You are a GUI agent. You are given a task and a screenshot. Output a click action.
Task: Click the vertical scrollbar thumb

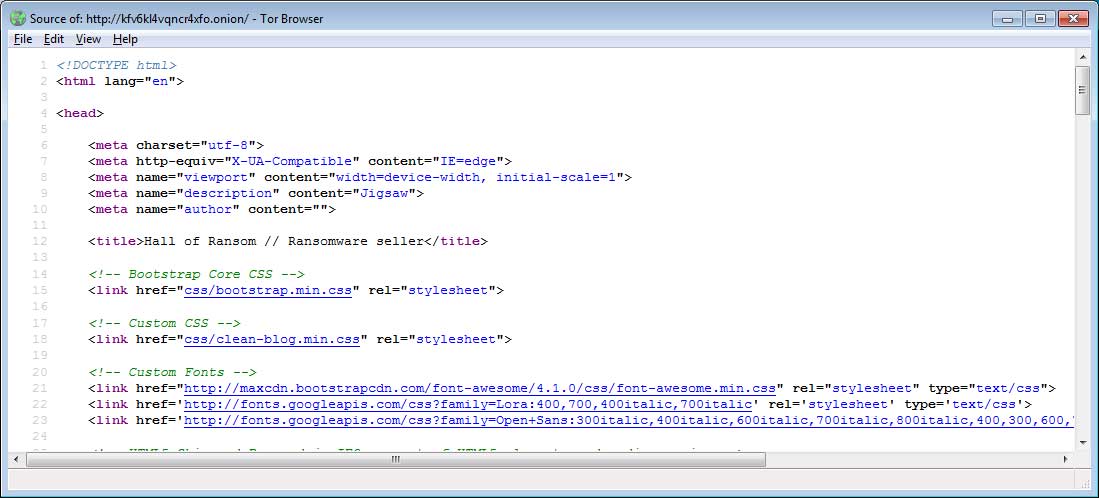[1082, 88]
